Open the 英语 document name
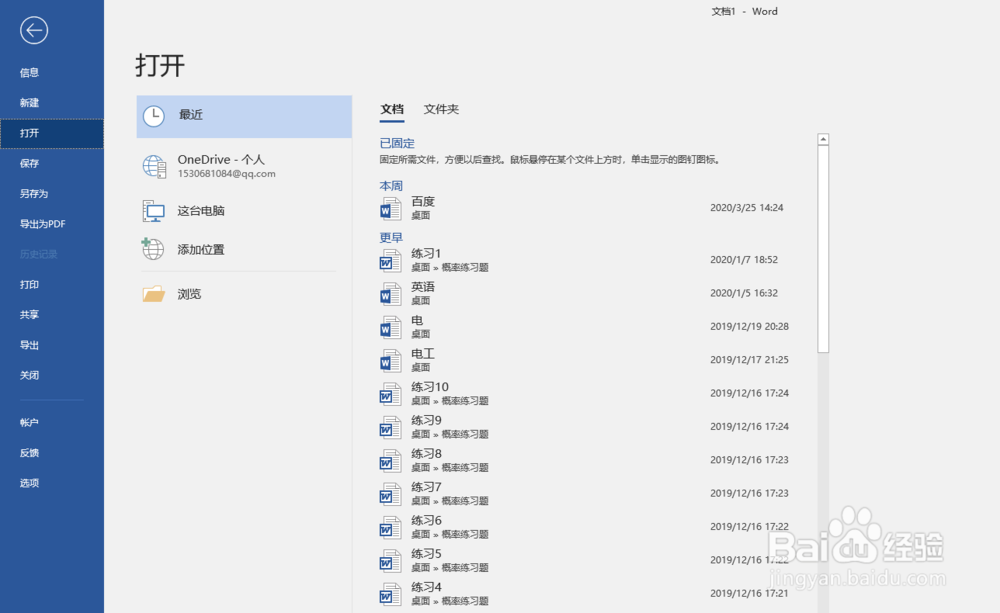 pos(423,287)
